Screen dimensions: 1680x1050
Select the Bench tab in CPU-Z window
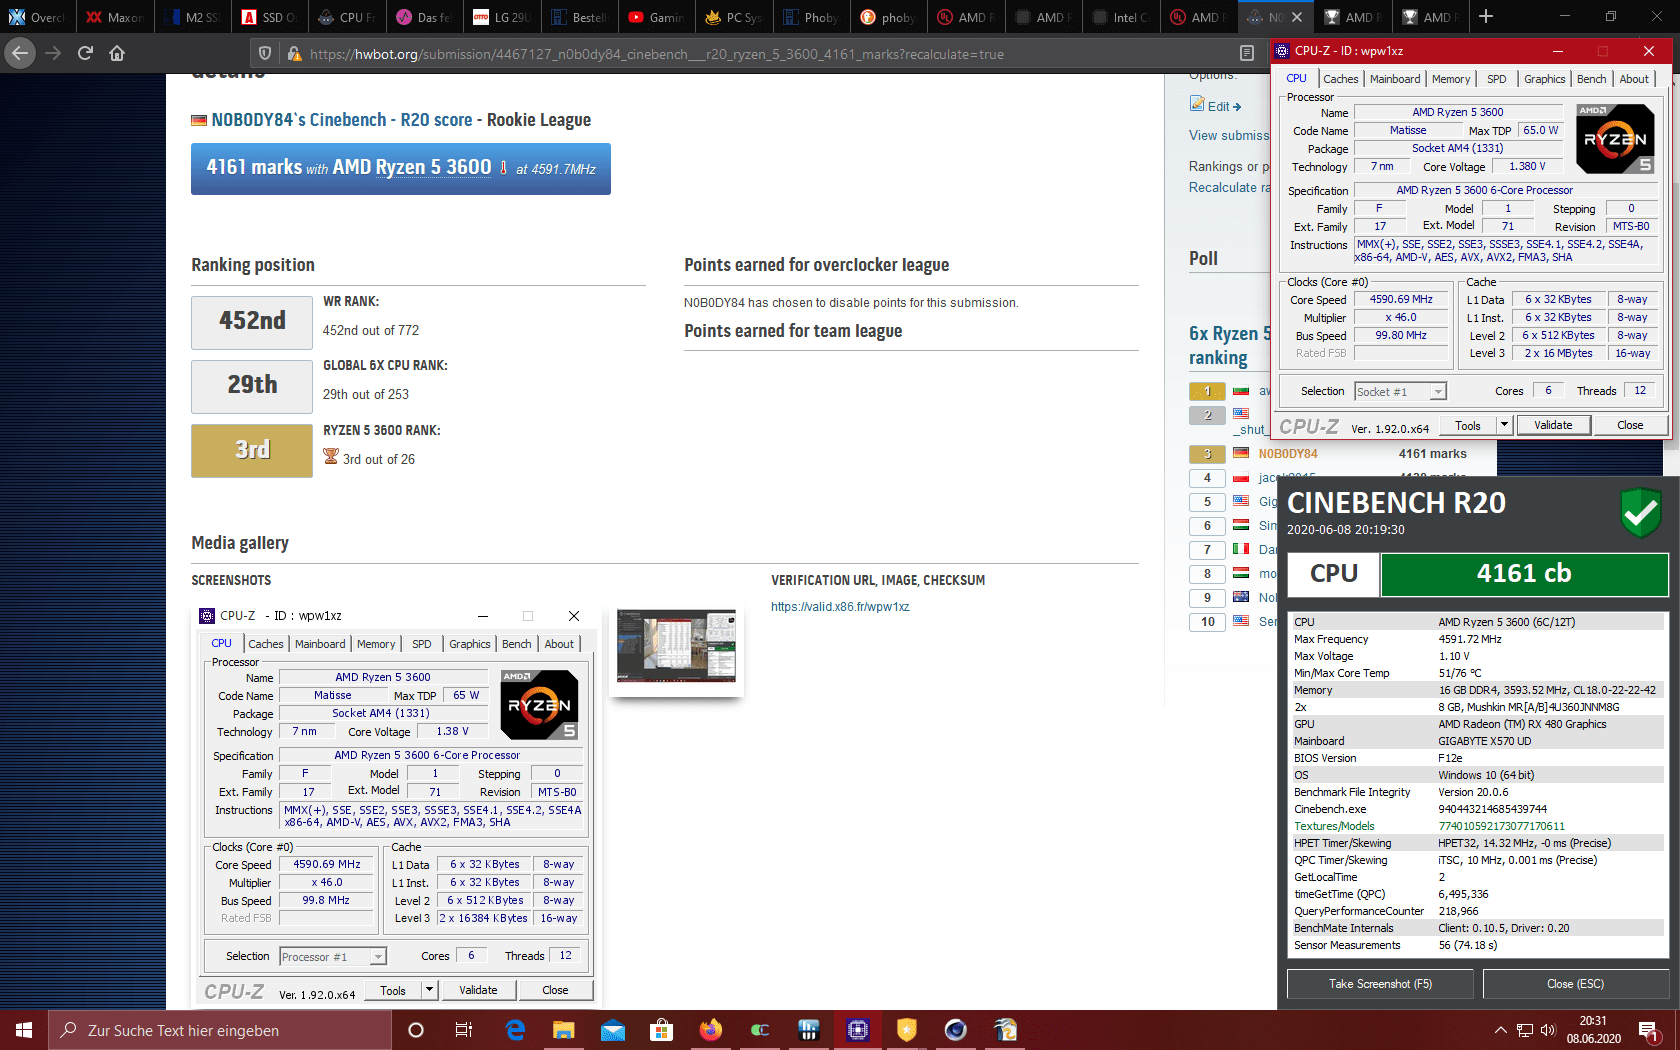(x=1592, y=79)
